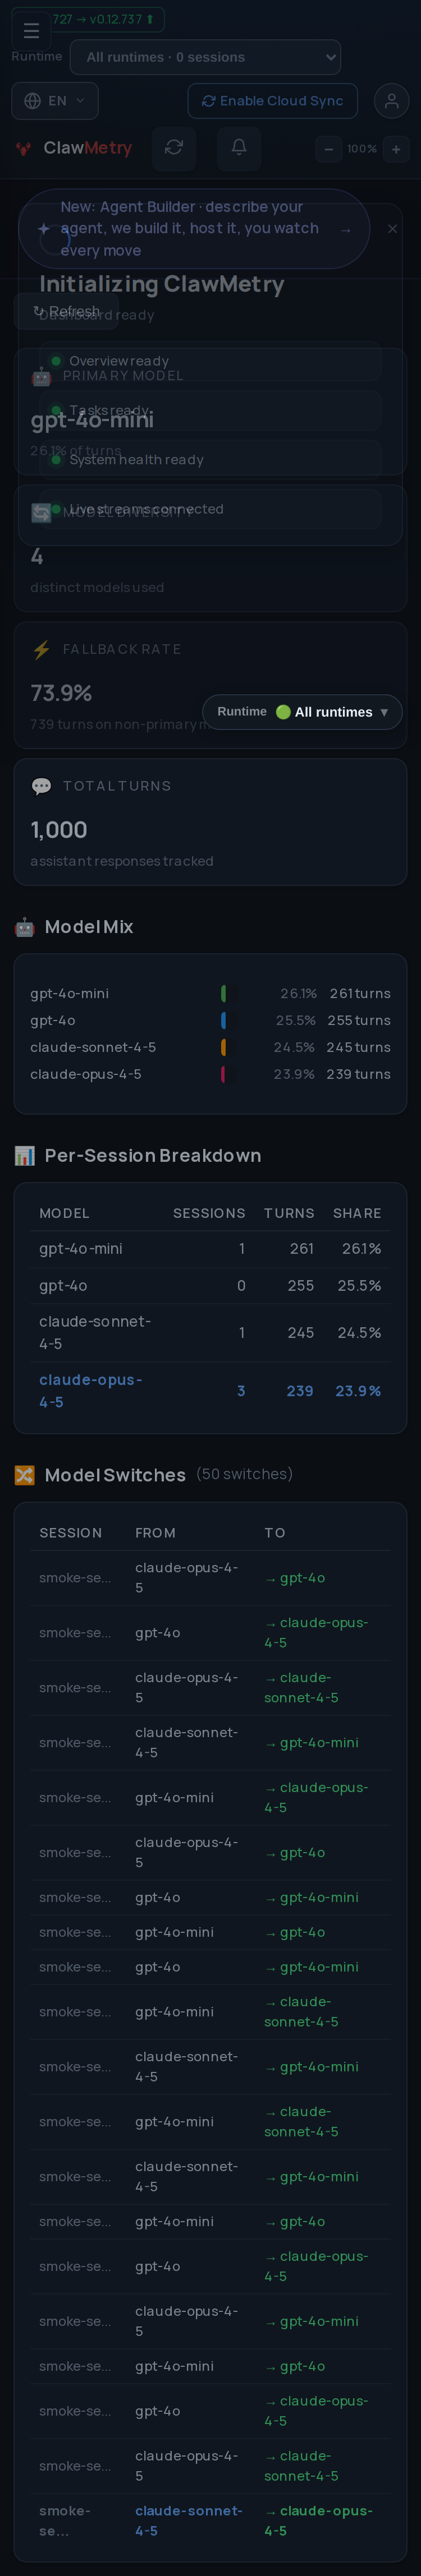The image size is (421, 2576).
Task: Expand the EN language selector
Action: click(x=55, y=101)
